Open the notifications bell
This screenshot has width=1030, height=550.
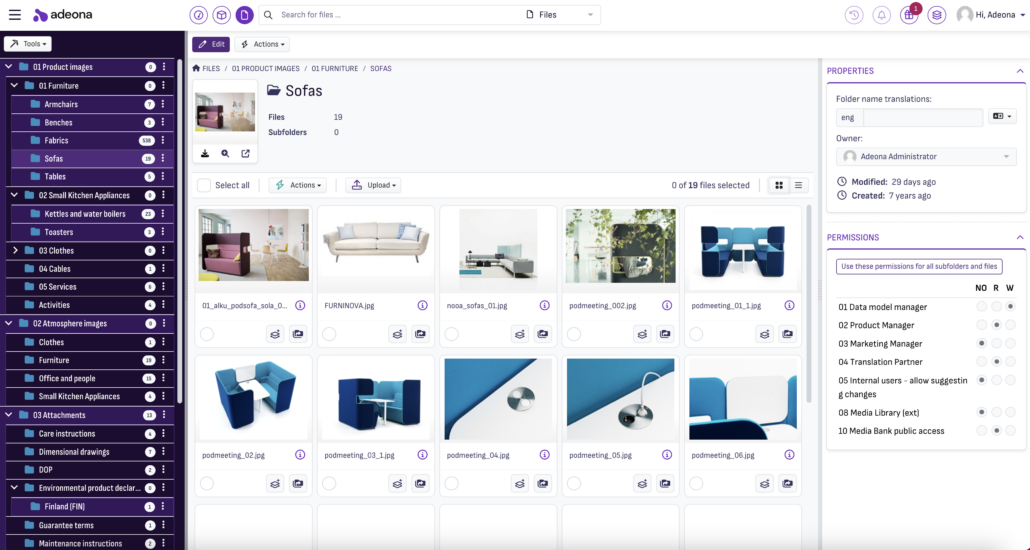click(x=882, y=14)
